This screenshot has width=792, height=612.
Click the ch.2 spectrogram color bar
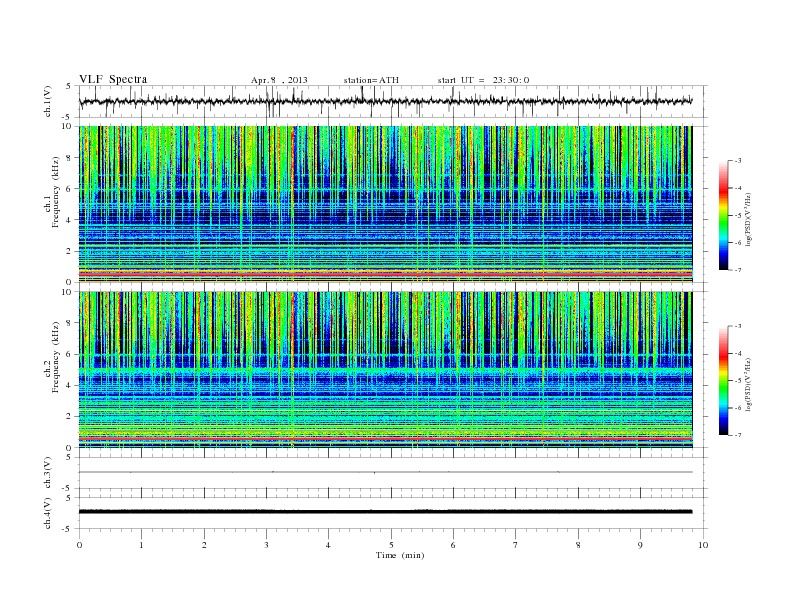(724, 381)
